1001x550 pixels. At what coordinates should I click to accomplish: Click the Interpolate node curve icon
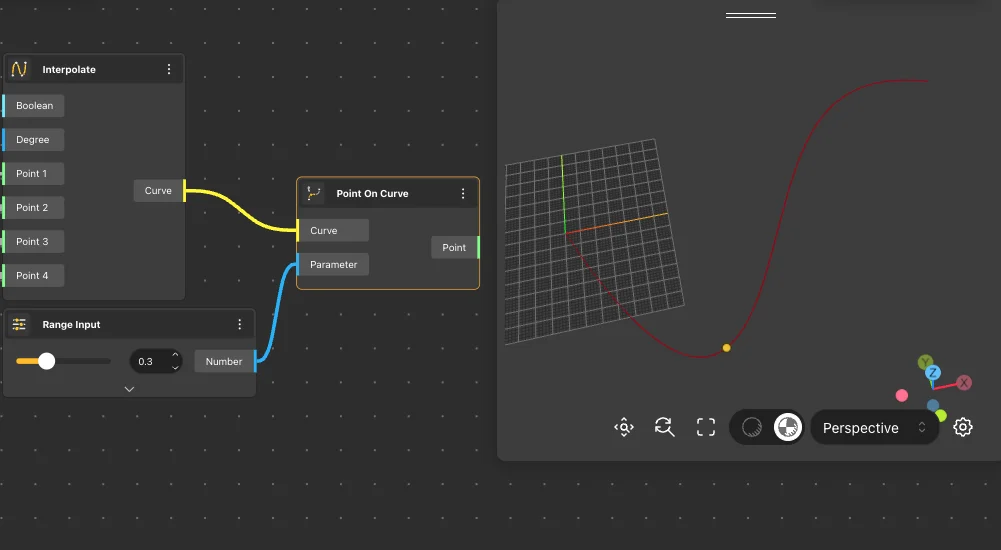pos(20,69)
